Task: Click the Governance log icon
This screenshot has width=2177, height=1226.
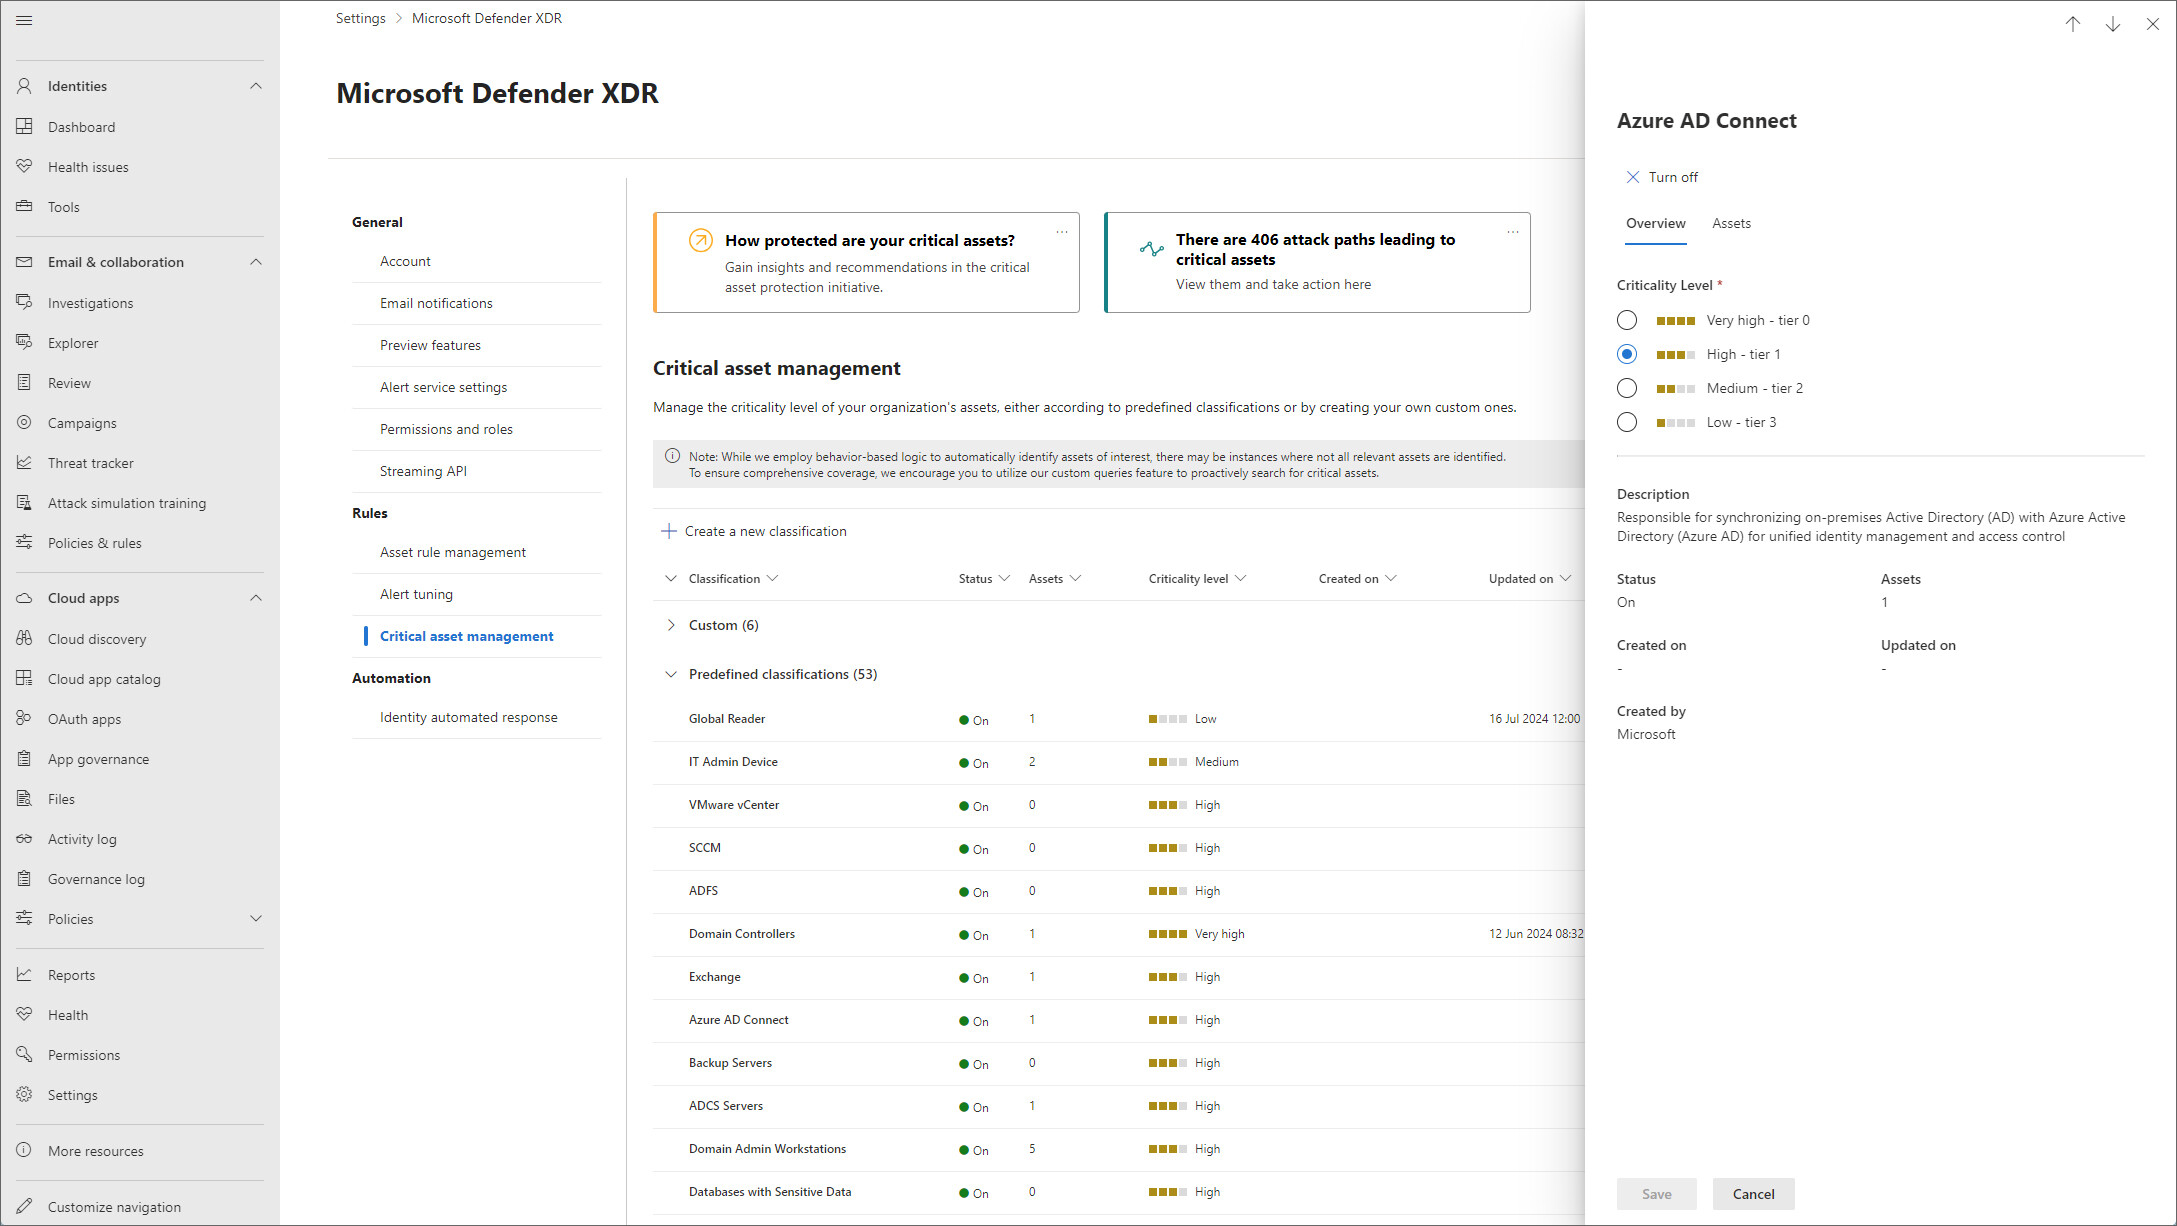Action: tap(24, 879)
